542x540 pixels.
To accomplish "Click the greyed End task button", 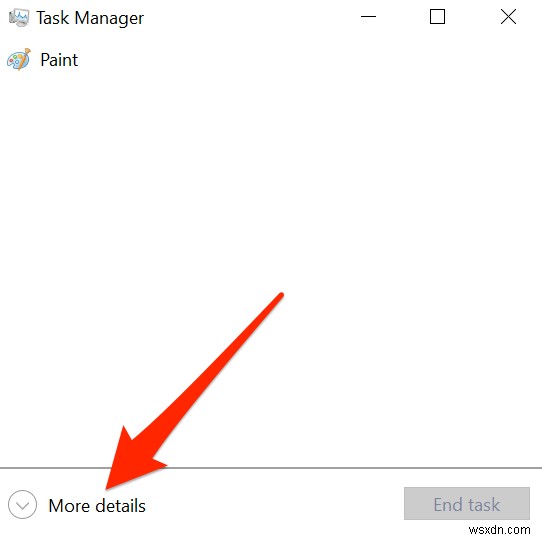I will (467, 504).
